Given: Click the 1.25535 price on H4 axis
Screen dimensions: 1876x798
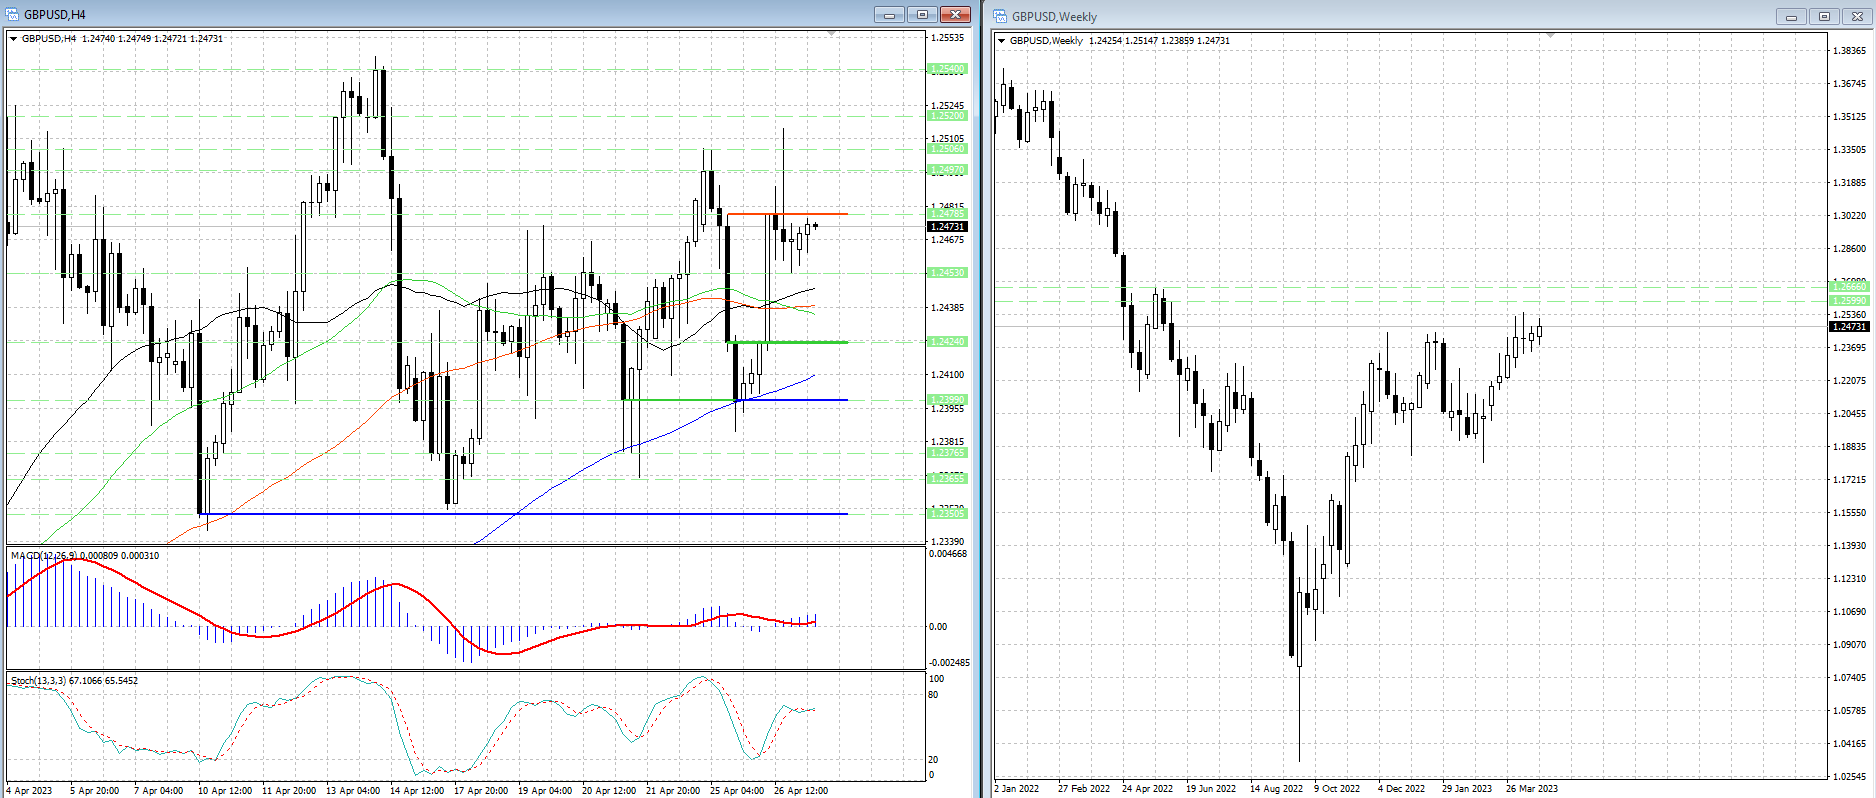Looking at the screenshot, I should (948, 38).
